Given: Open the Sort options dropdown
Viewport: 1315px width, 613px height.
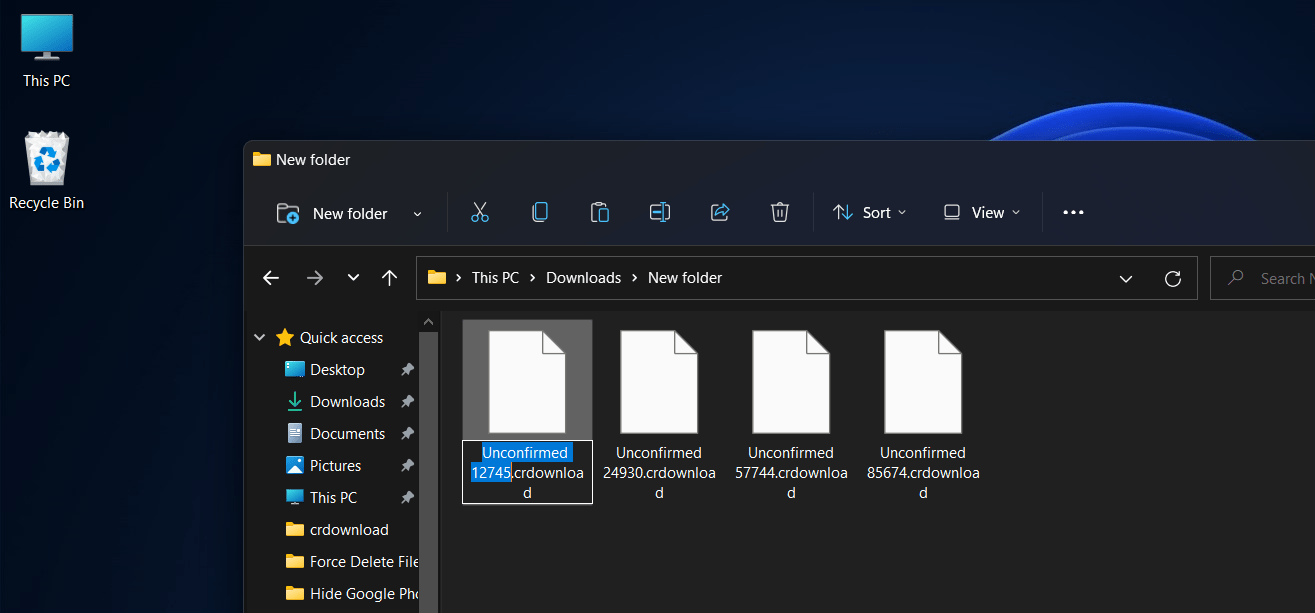Looking at the screenshot, I should [869, 212].
